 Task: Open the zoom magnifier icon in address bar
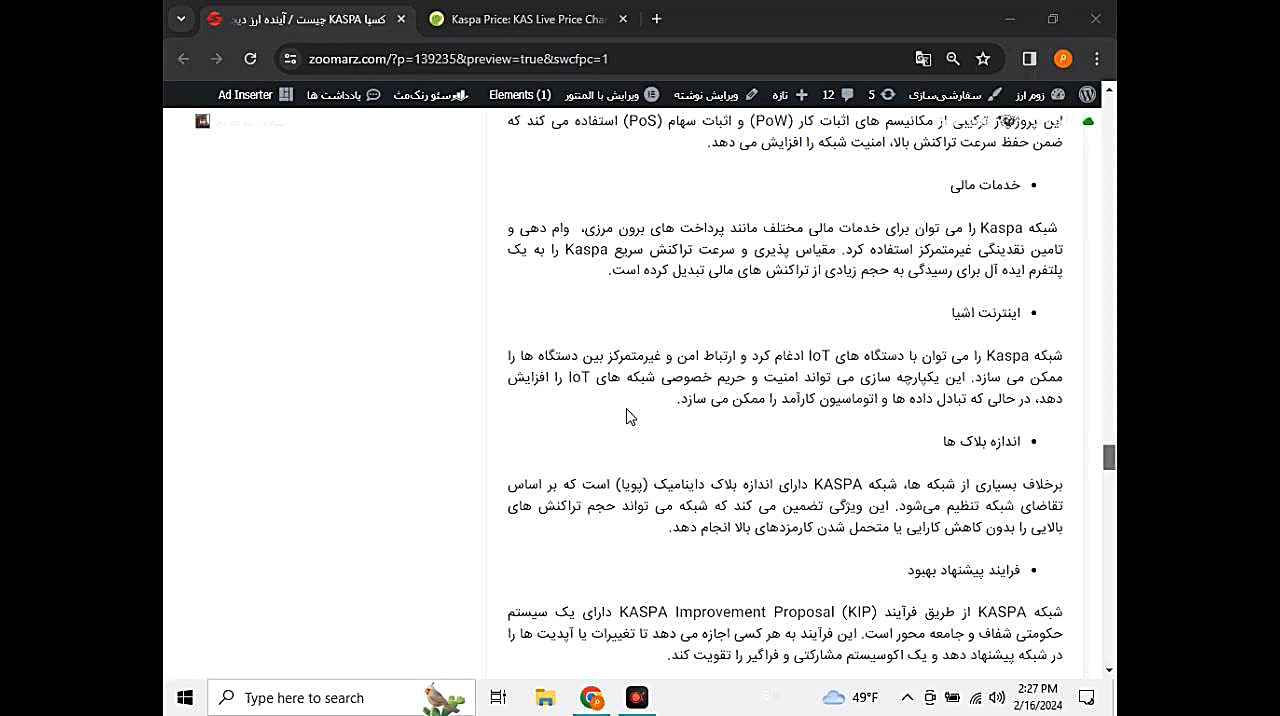coord(953,59)
